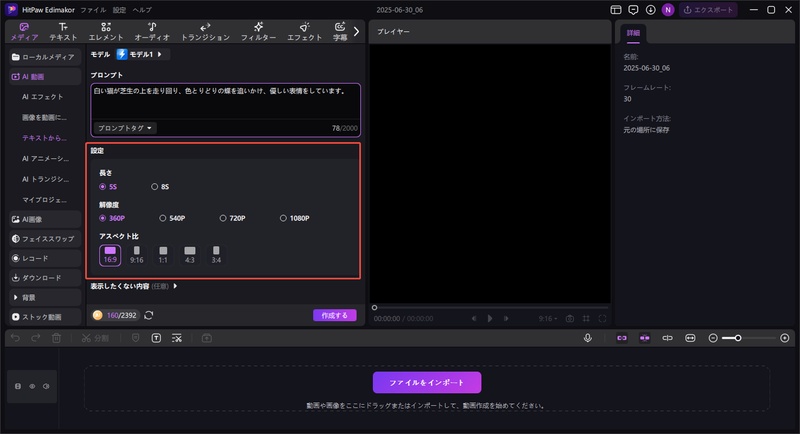Refresh the credits counter

(148, 316)
